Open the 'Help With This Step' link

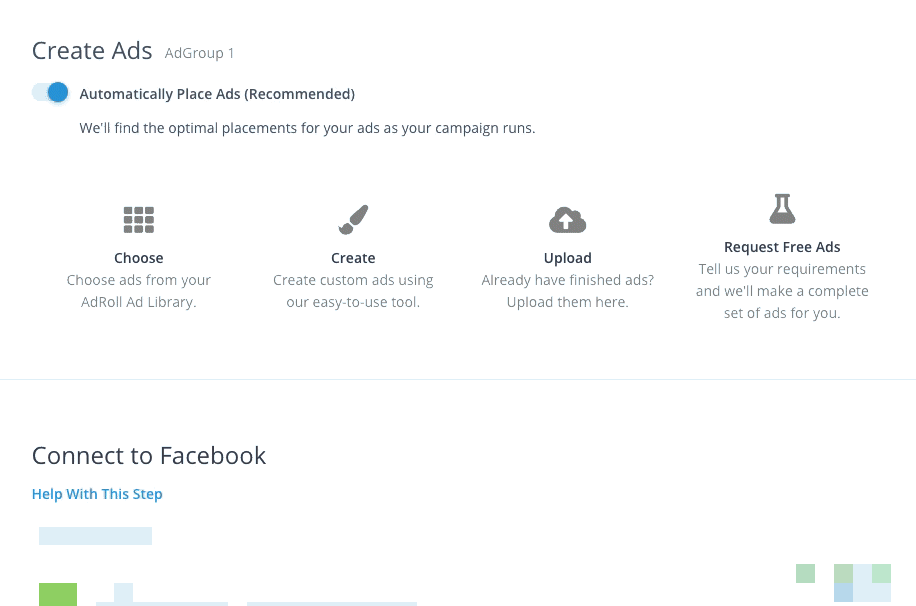click(97, 494)
